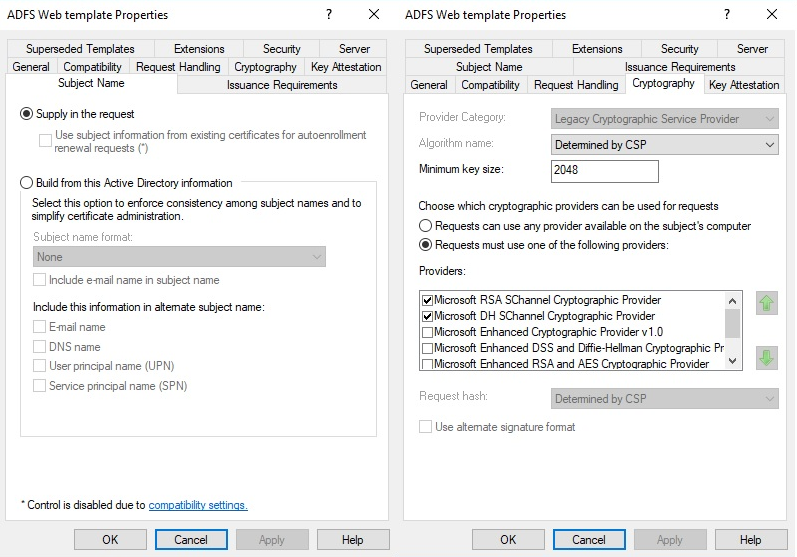Click the Minimum key size field
The width and height of the screenshot is (797, 557).
[x=604, y=171]
